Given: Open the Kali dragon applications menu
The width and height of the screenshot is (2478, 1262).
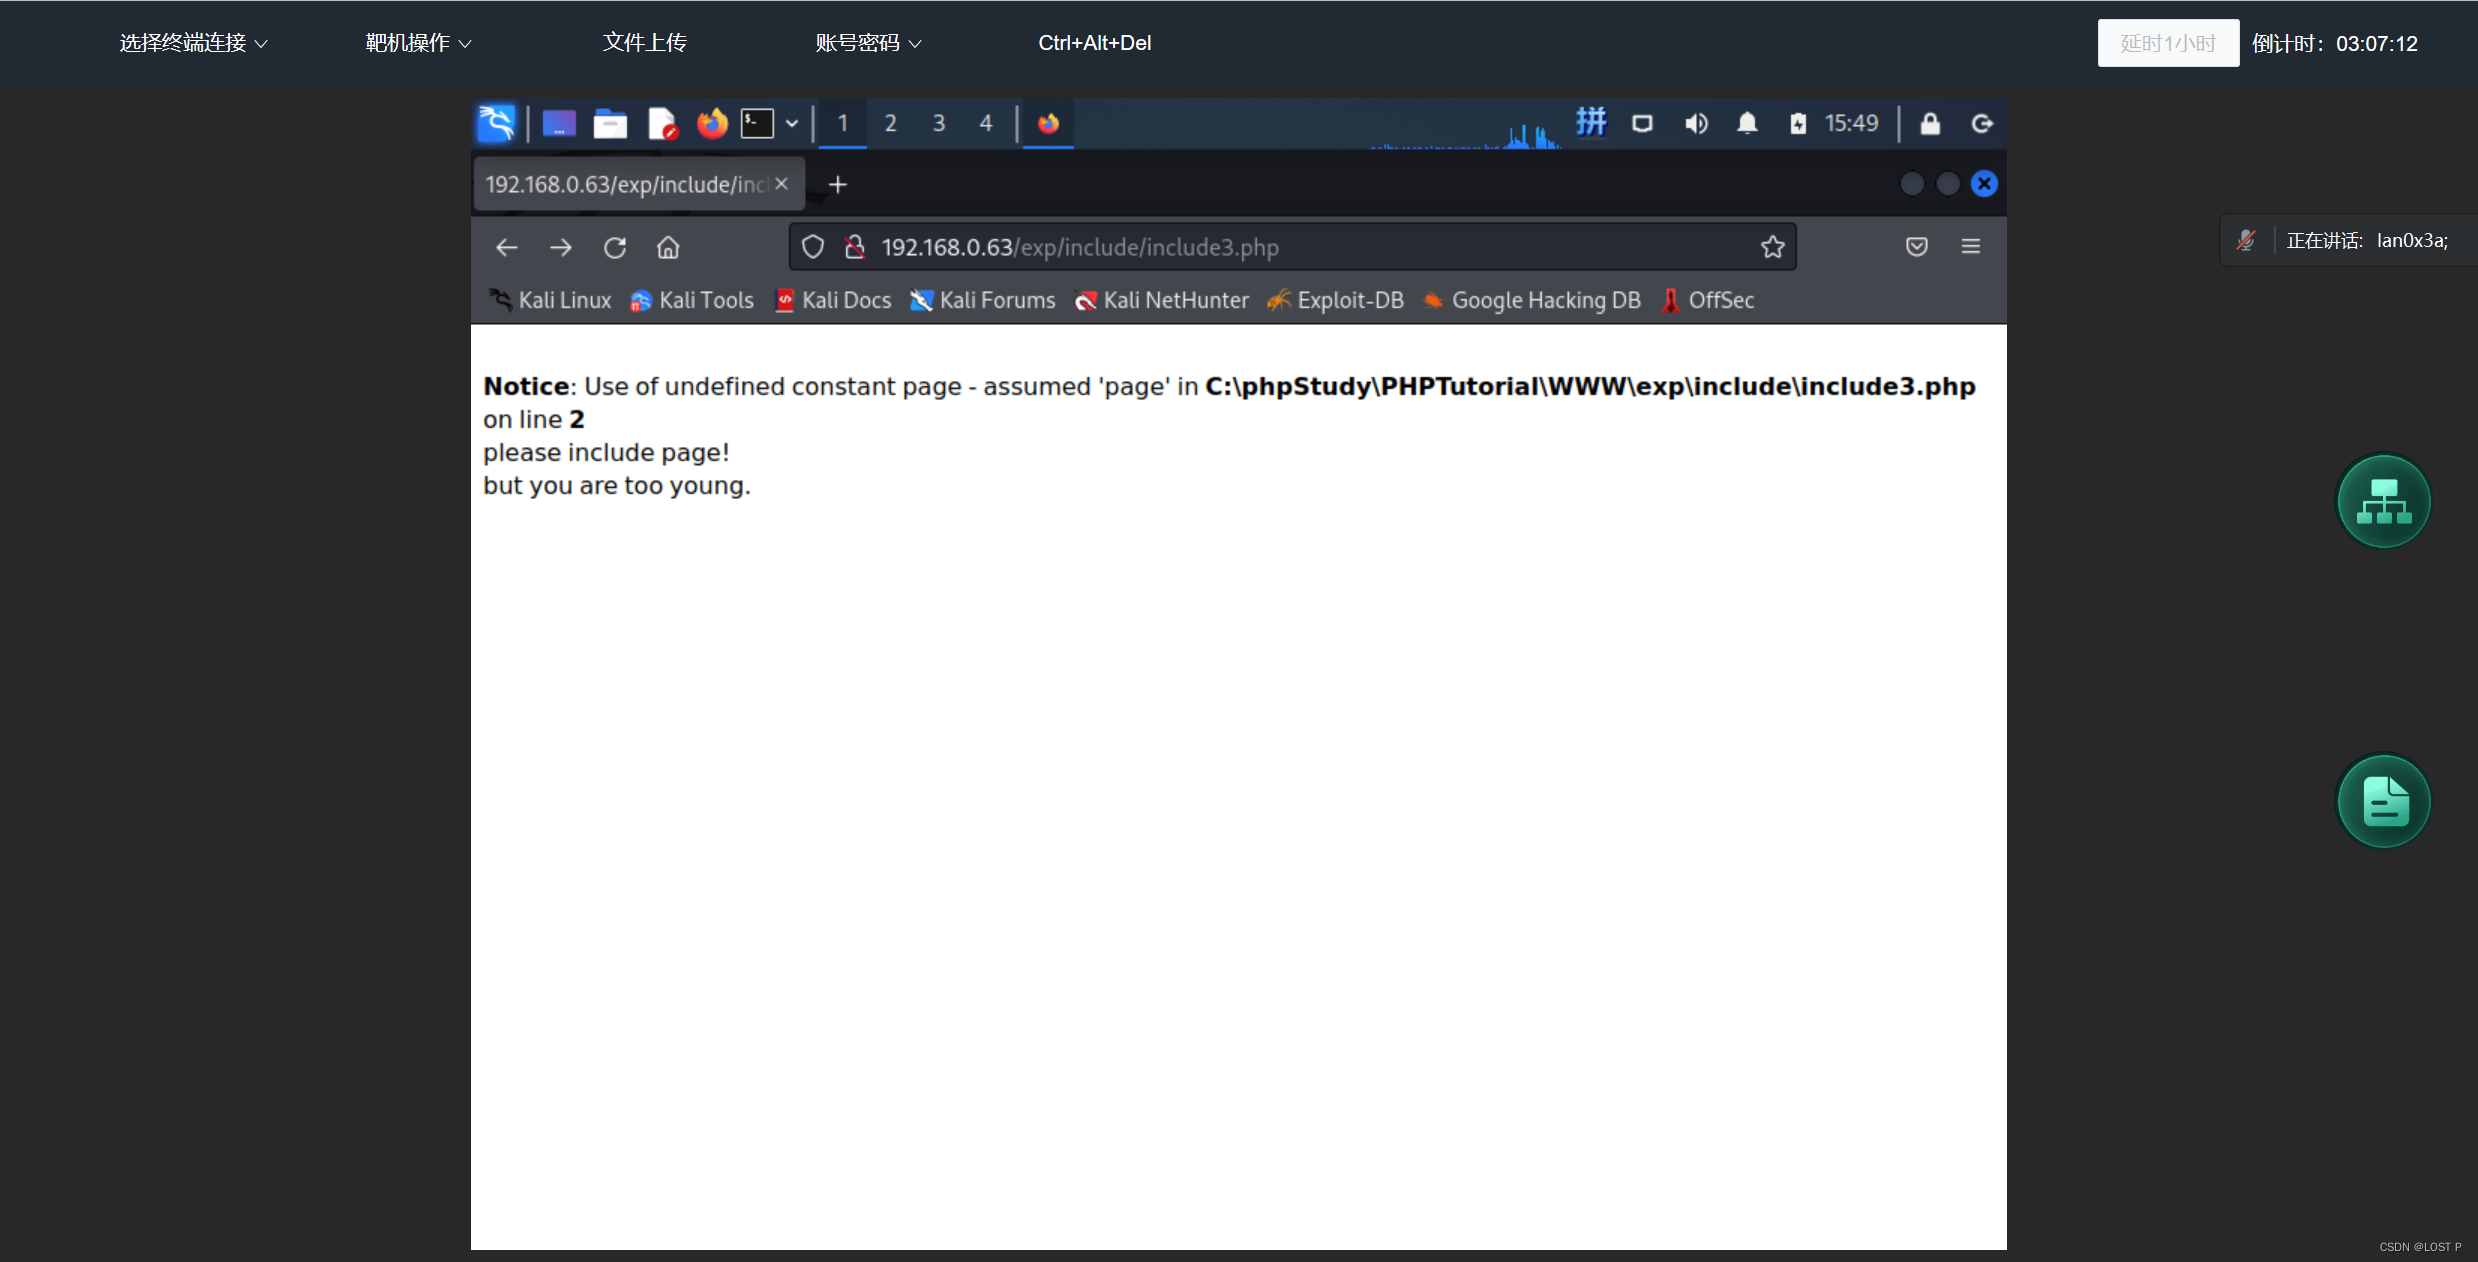Looking at the screenshot, I should pyautogui.click(x=496, y=123).
